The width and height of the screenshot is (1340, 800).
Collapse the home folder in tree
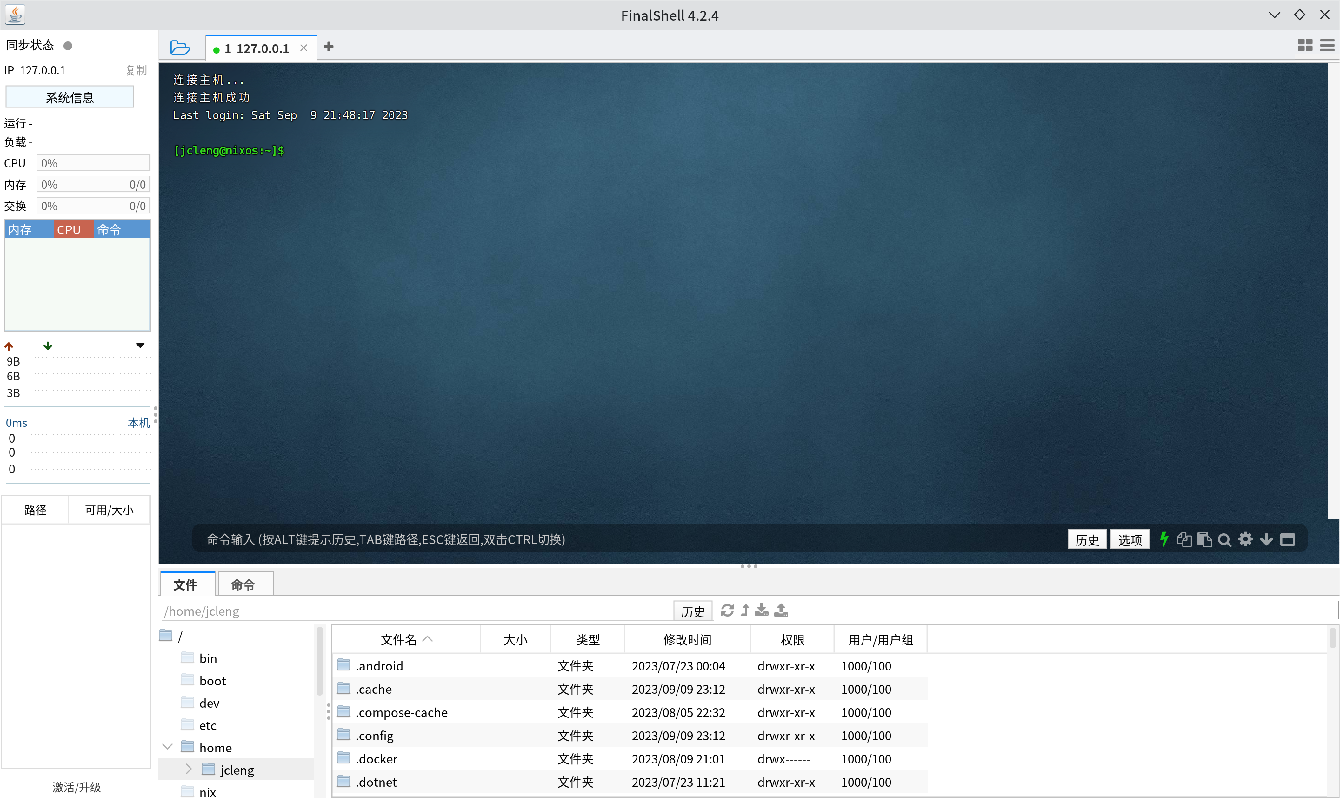[166, 747]
